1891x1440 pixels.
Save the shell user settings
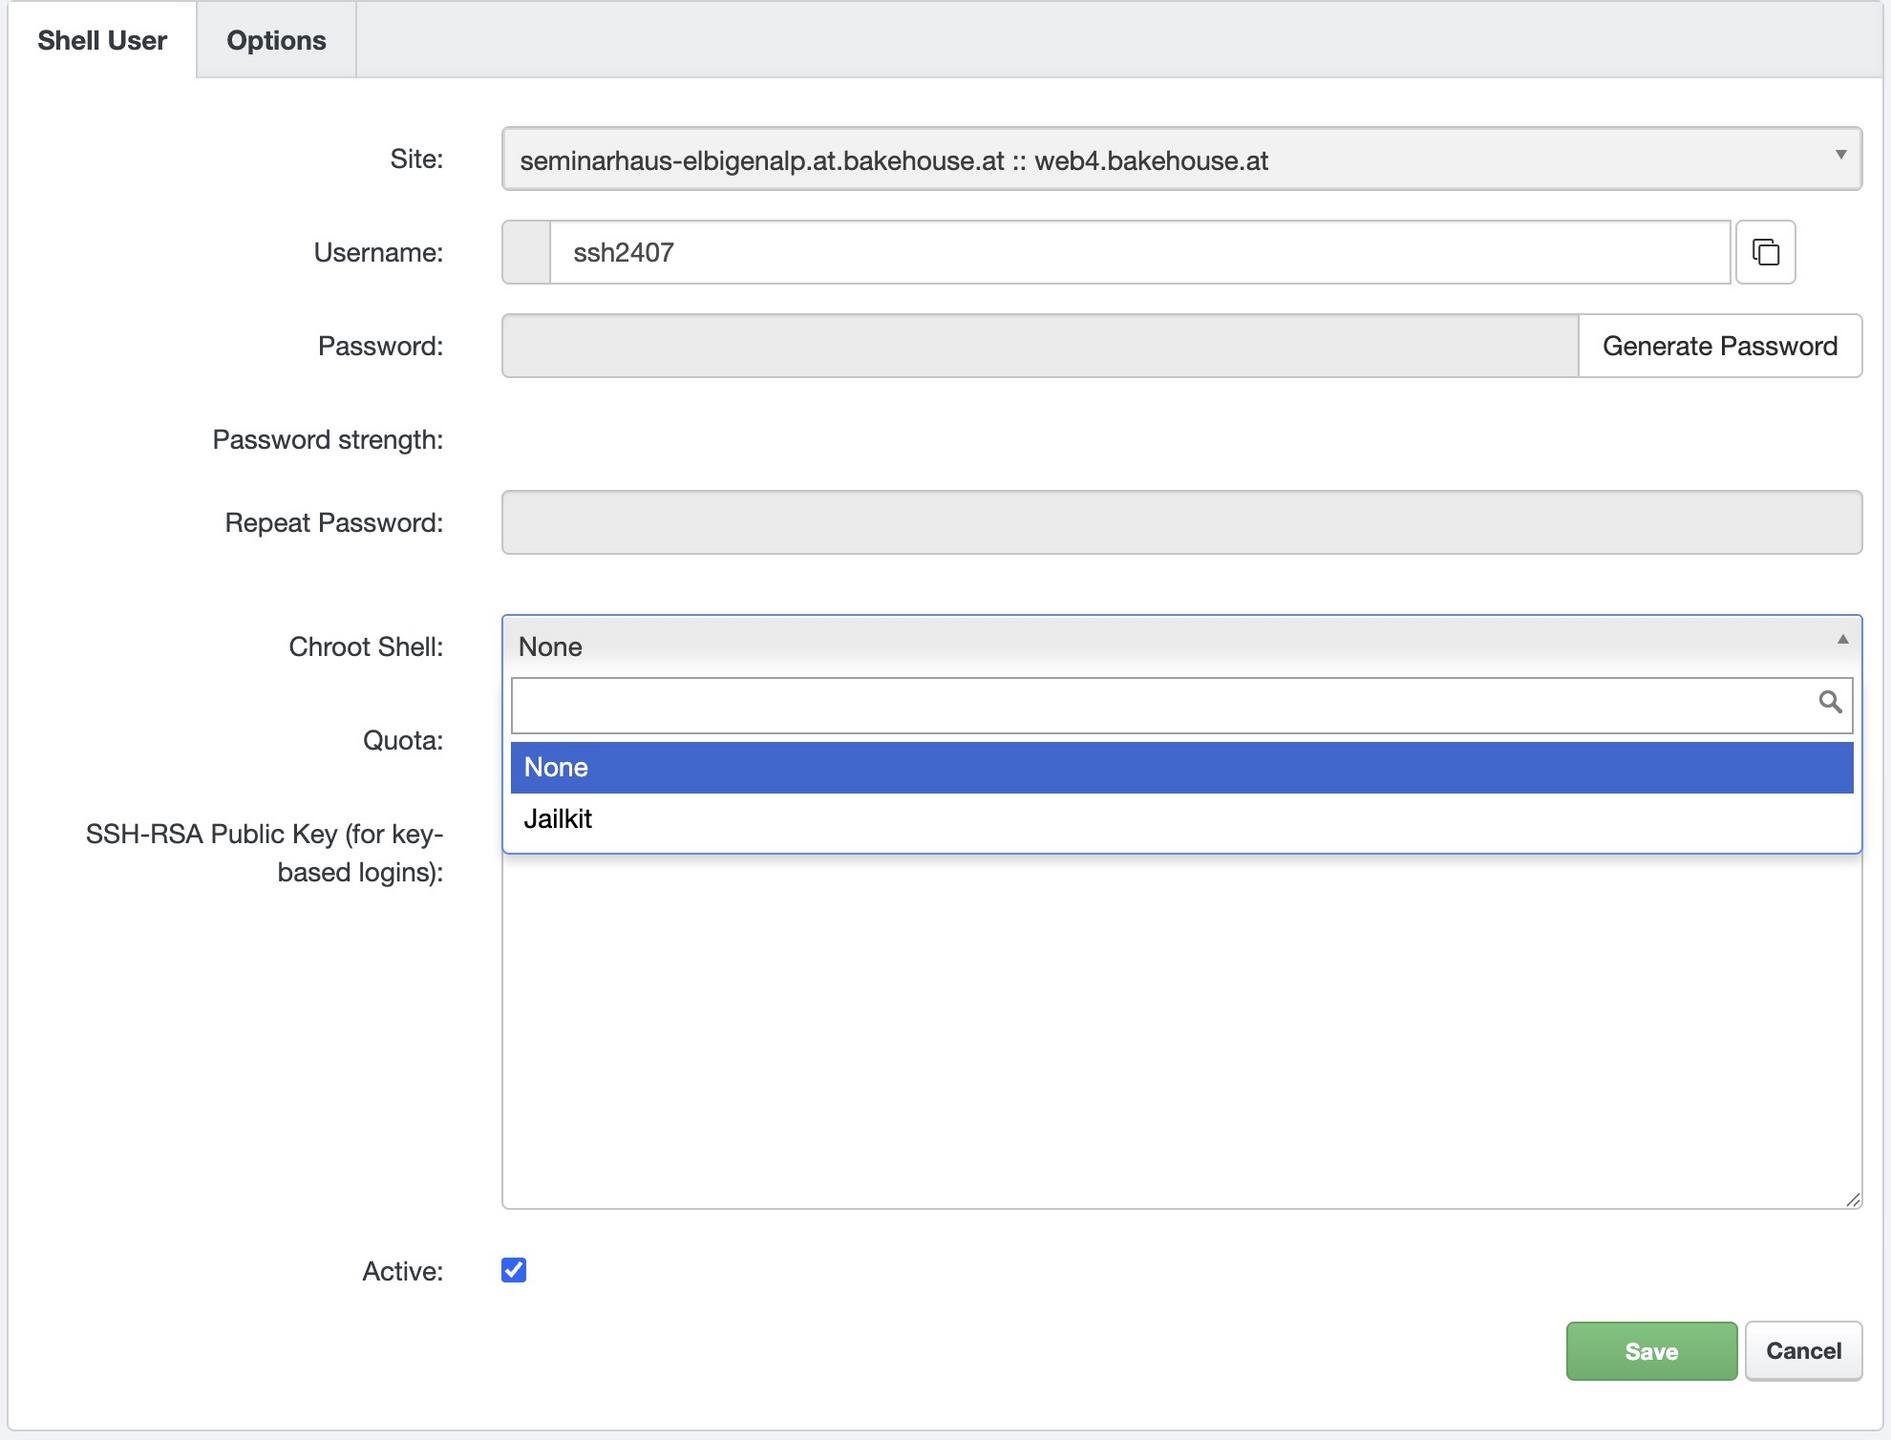pyautogui.click(x=1651, y=1351)
